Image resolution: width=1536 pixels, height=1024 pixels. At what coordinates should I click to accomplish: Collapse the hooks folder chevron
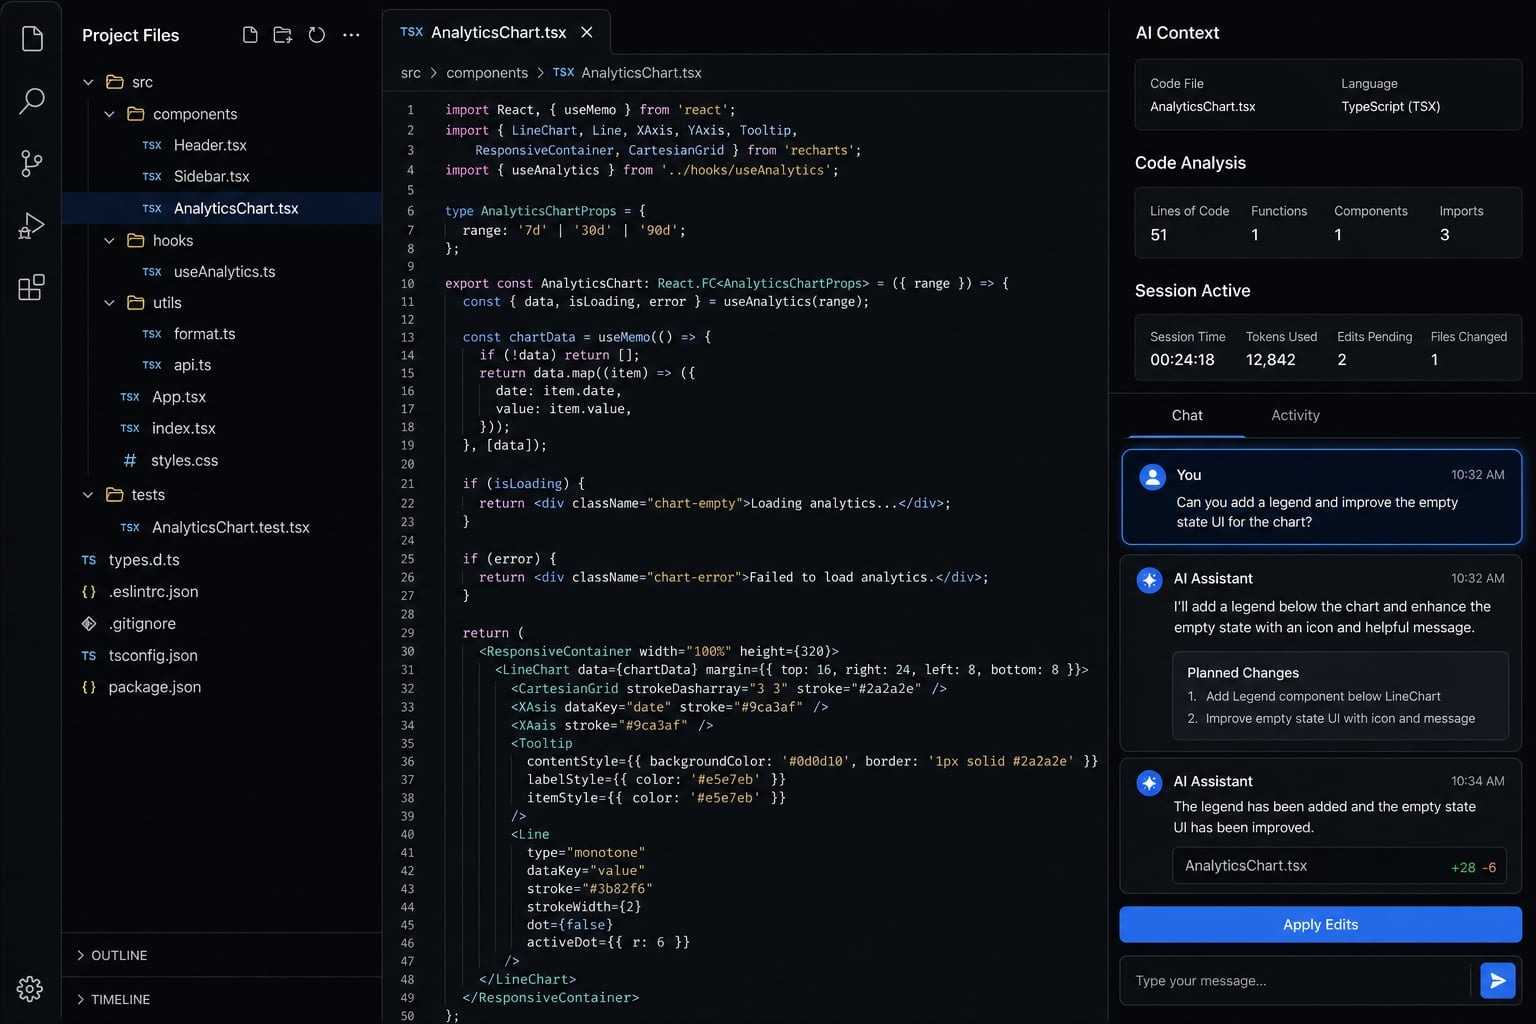(x=109, y=240)
